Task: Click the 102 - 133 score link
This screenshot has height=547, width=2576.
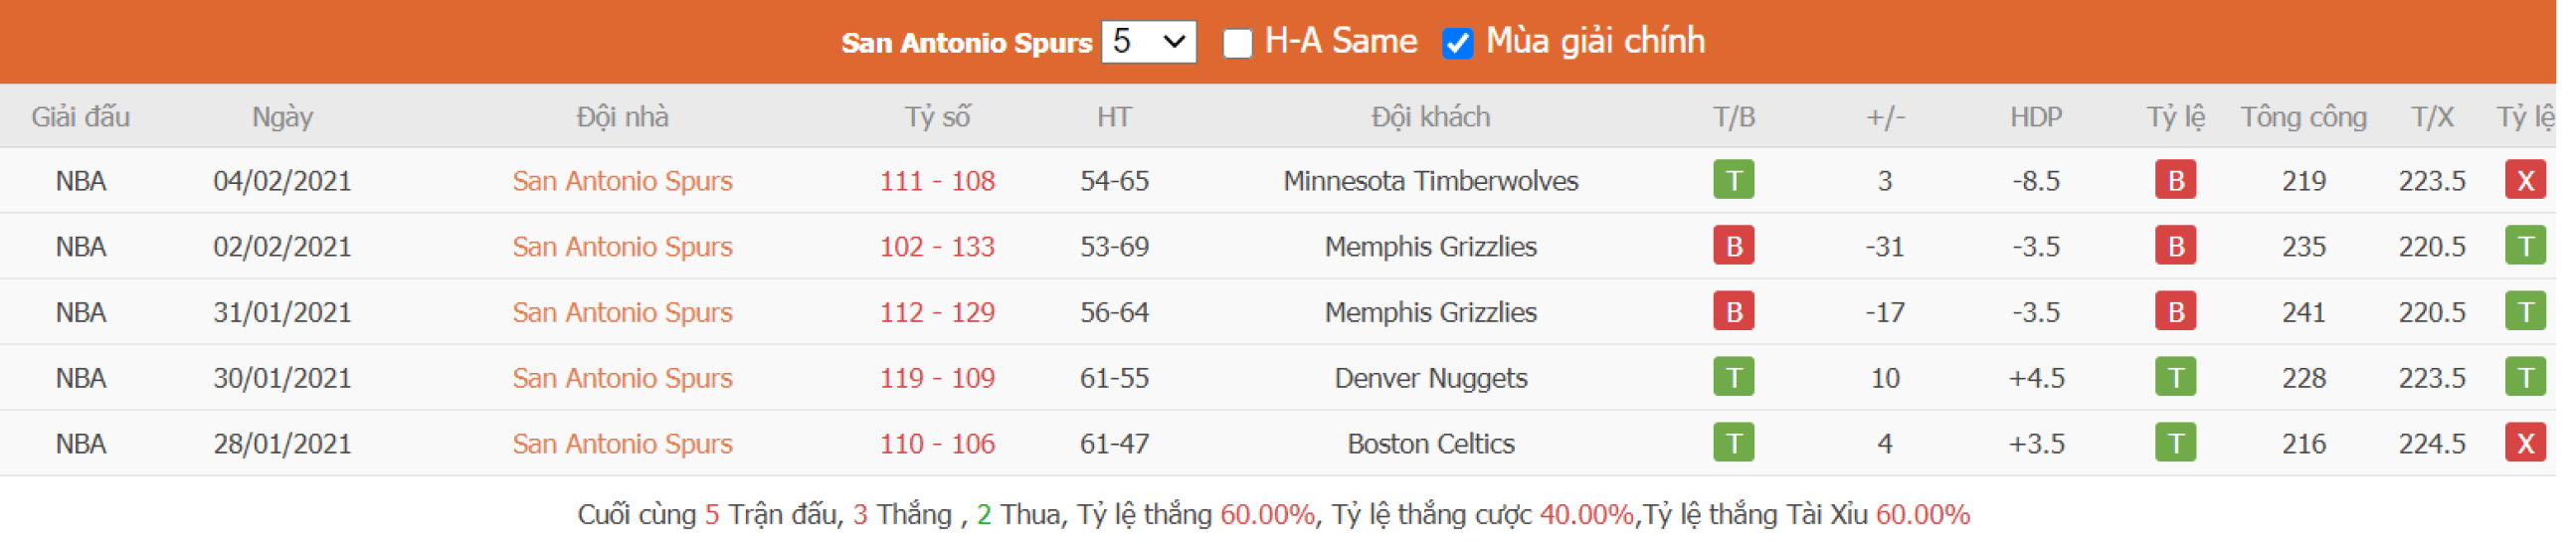Action: (936, 247)
